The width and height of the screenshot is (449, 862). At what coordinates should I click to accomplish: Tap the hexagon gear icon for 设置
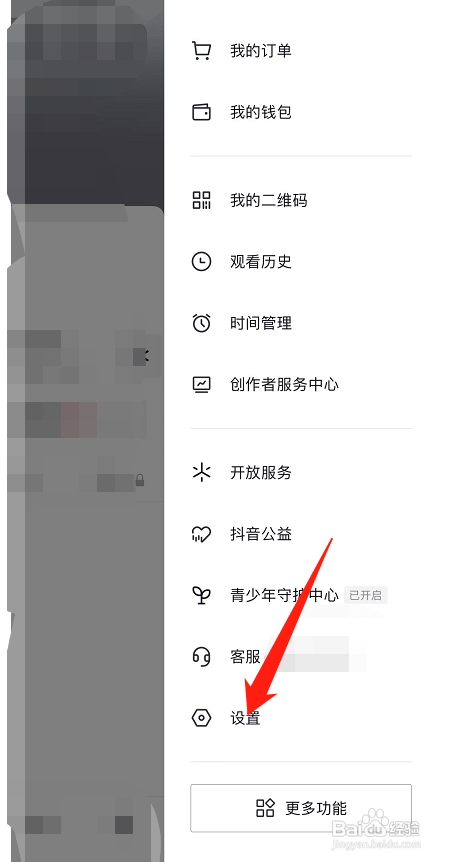201,718
